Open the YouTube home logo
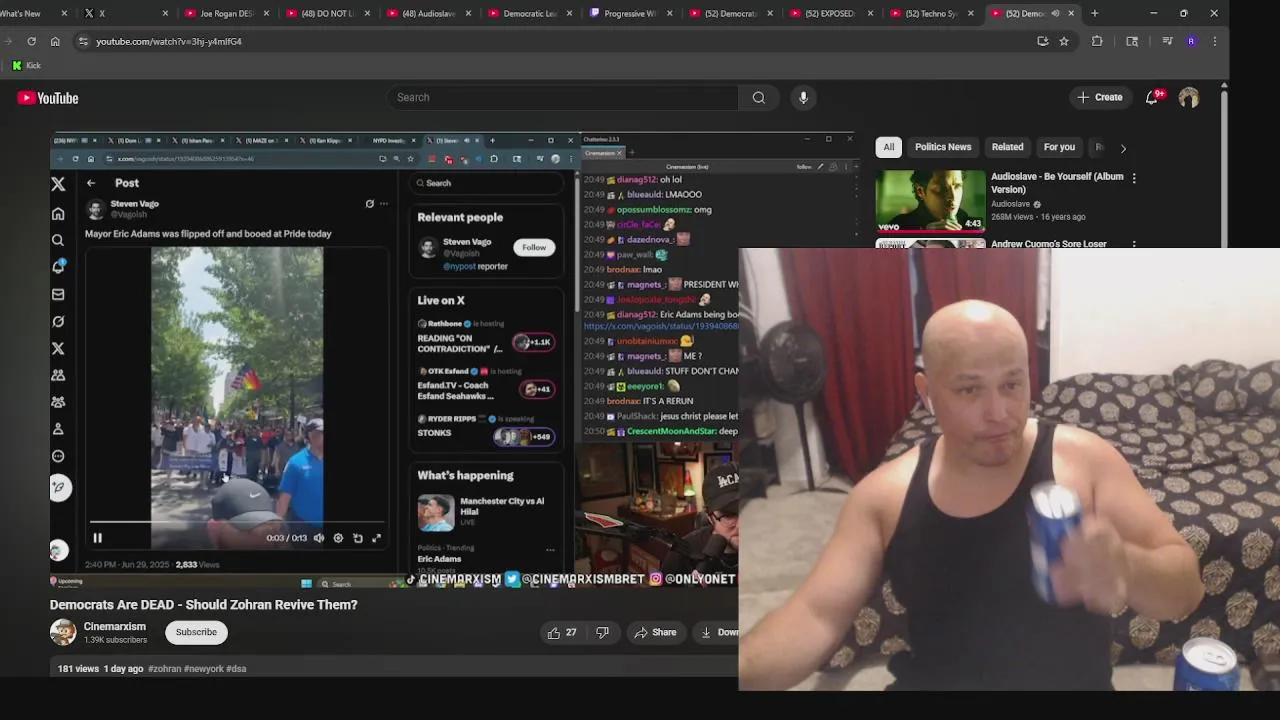Image resolution: width=1280 pixels, height=720 pixels. 48,98
